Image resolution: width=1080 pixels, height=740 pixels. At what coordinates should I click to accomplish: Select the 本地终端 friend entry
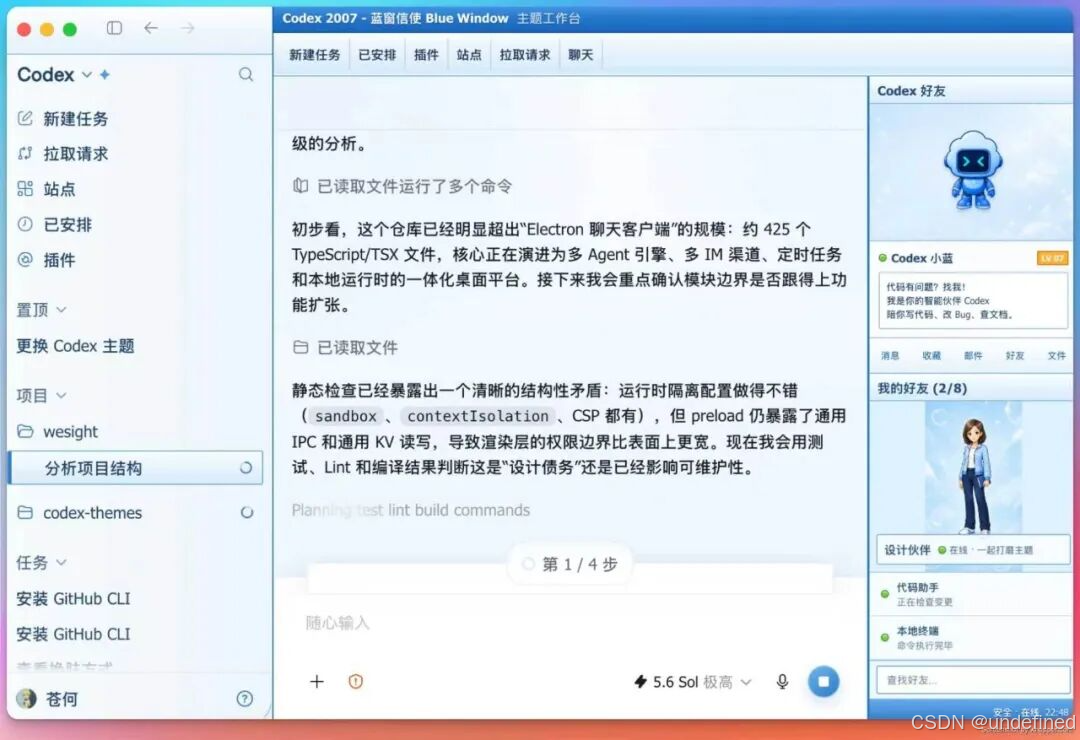pos(971,637)
